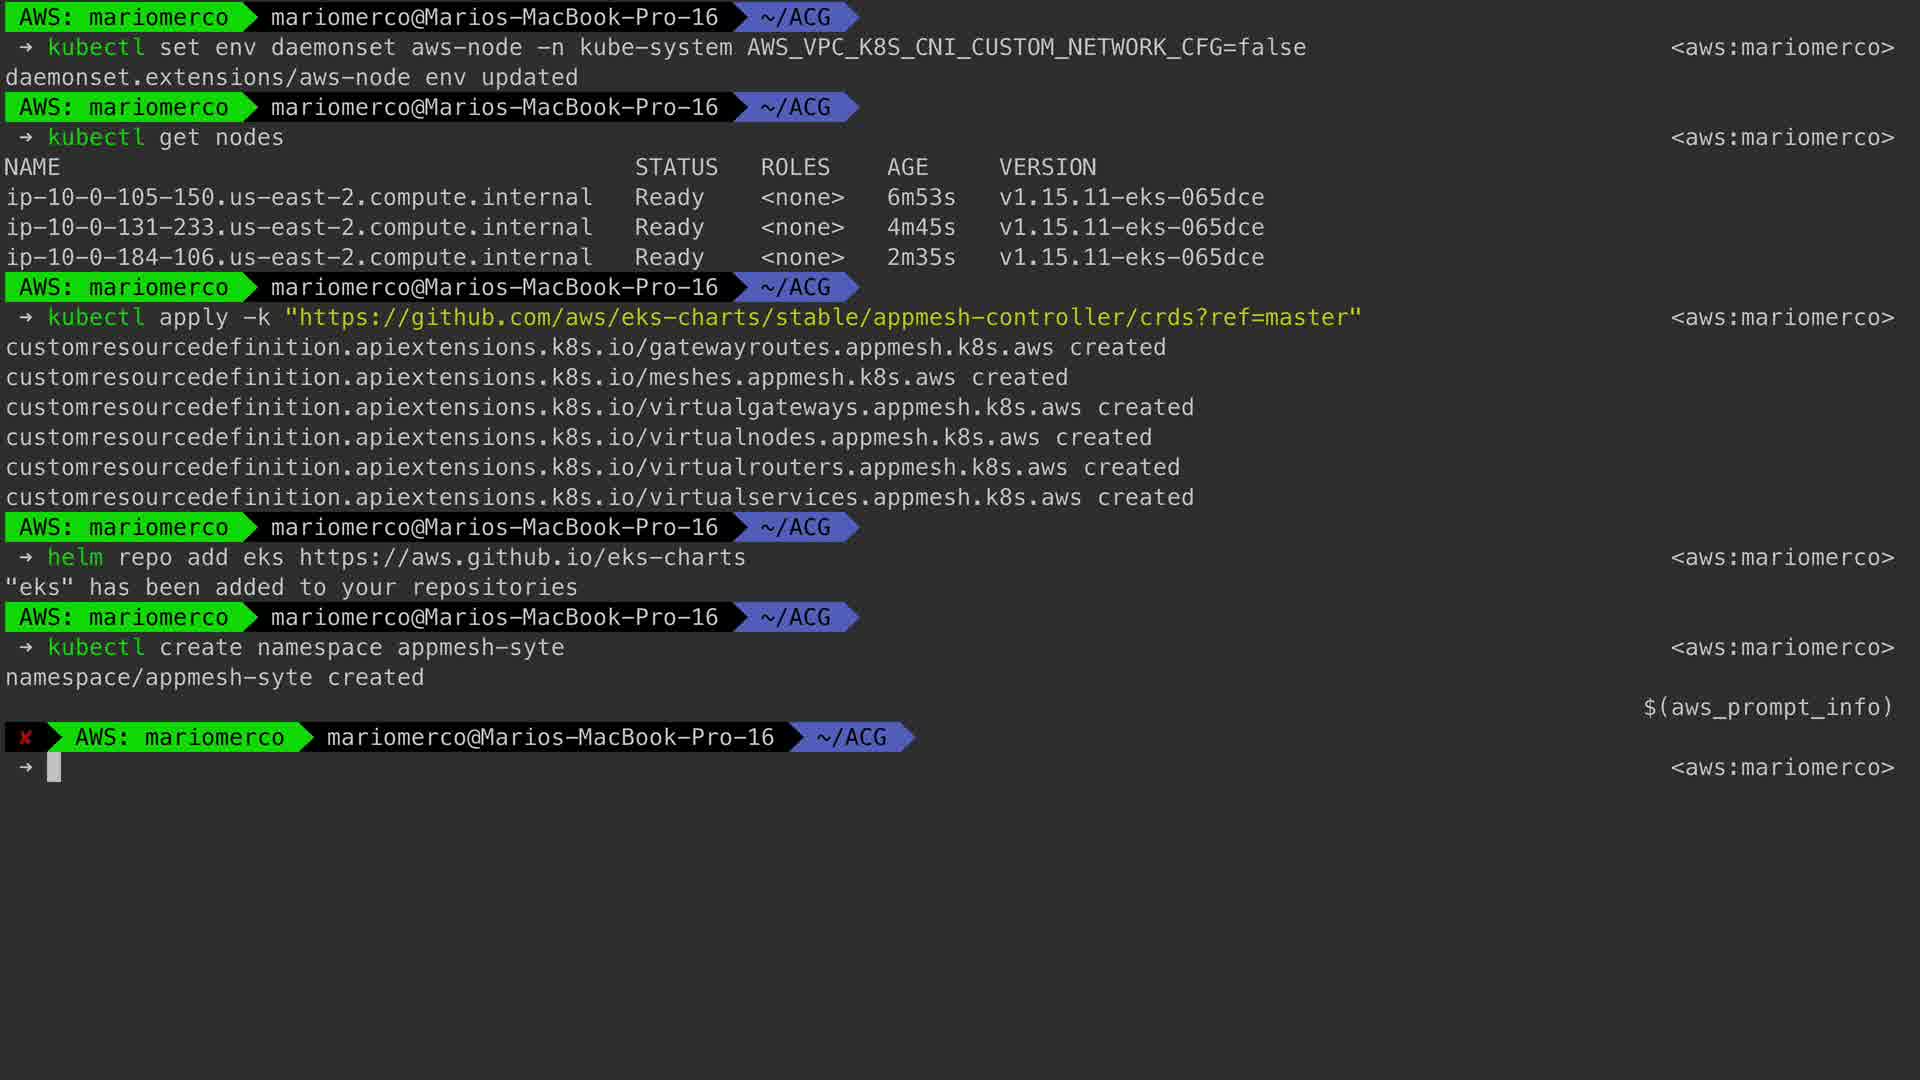Image resolution: width=1920 pixels, height=1080 pixels.
Task: Click the top-left AWS: mariomerco segment
Action: (124, 17)
